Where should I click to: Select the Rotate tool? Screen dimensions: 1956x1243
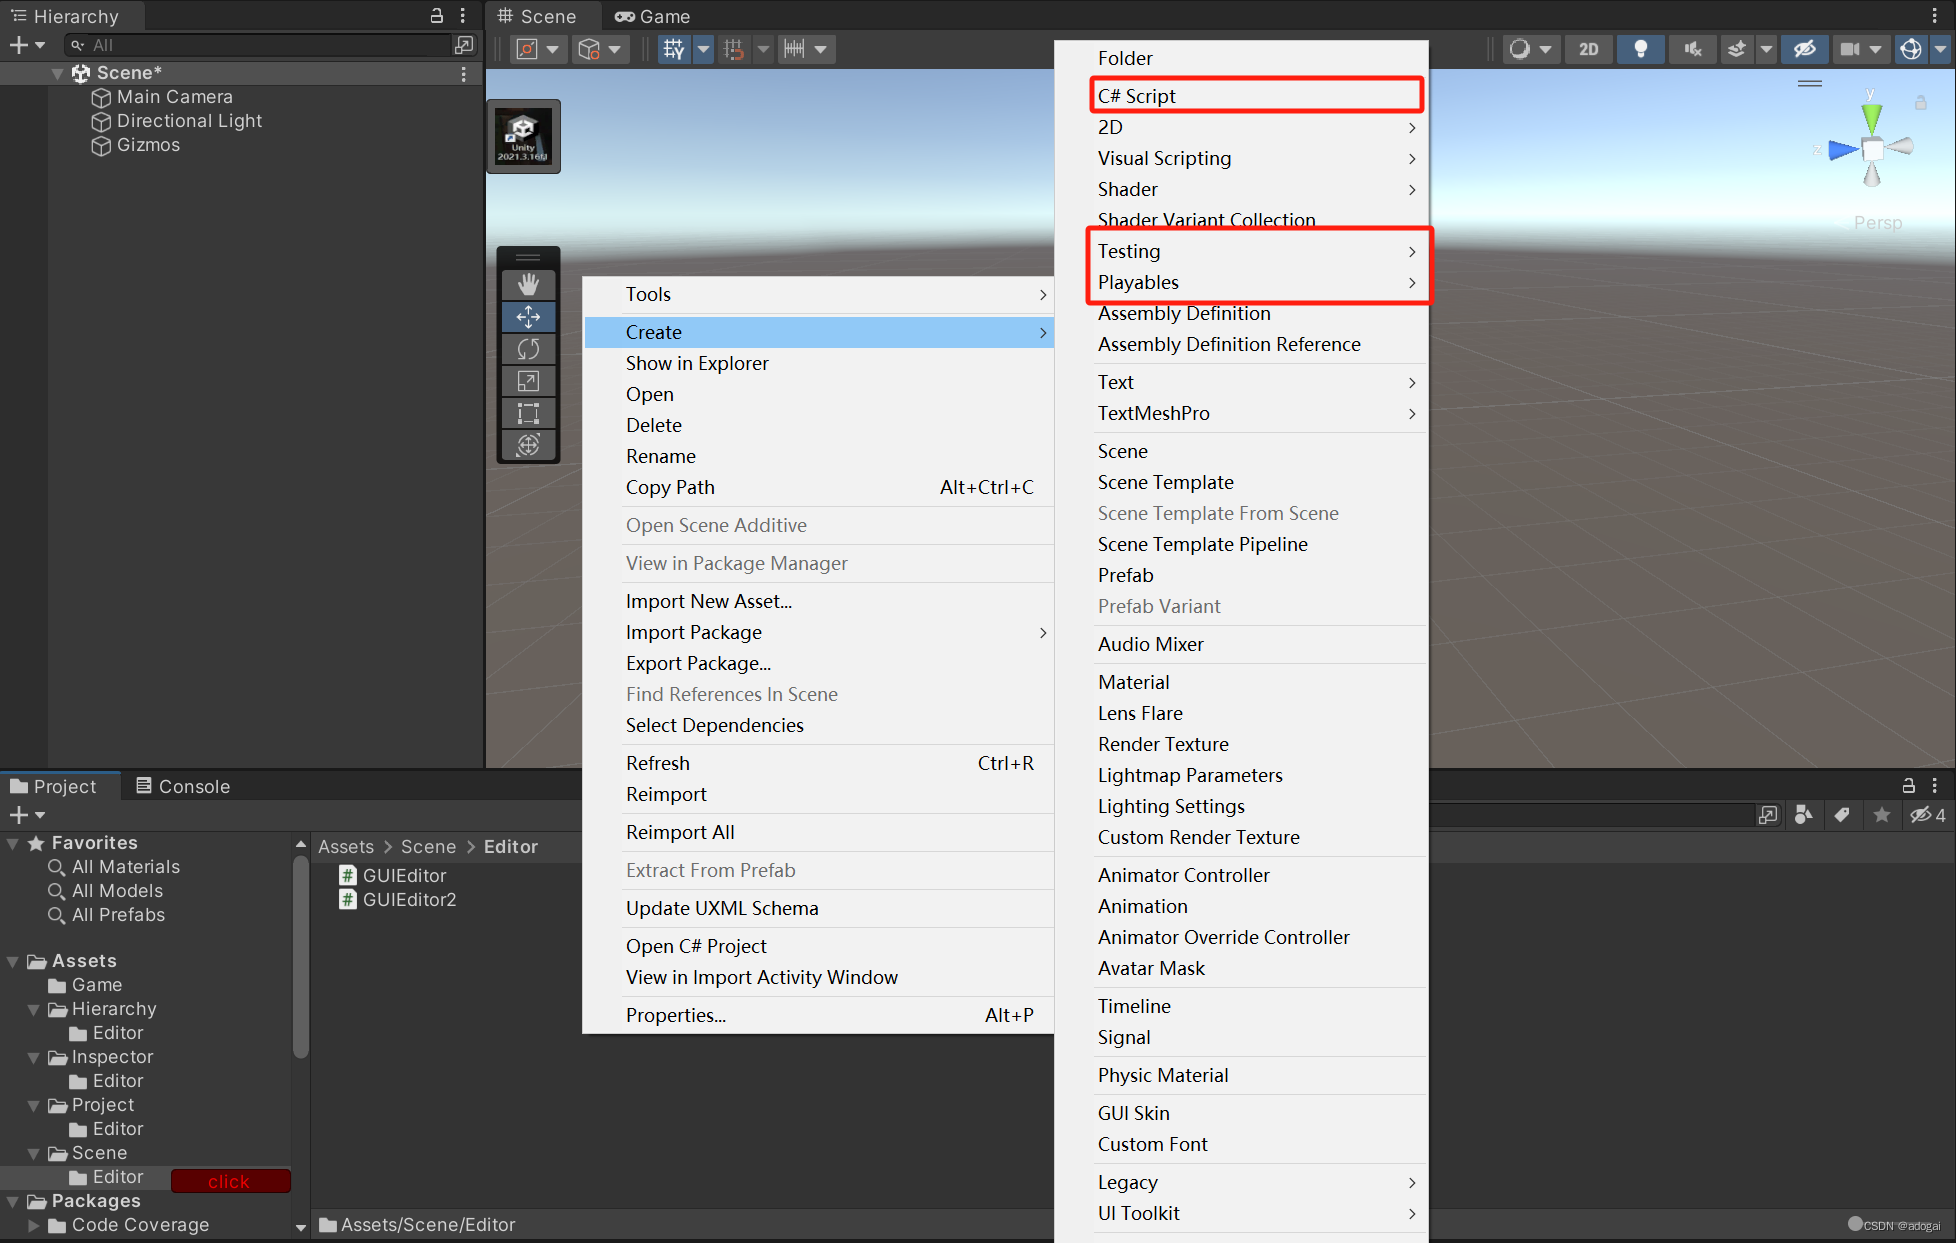pyautogui.click(x=528, y=349)
